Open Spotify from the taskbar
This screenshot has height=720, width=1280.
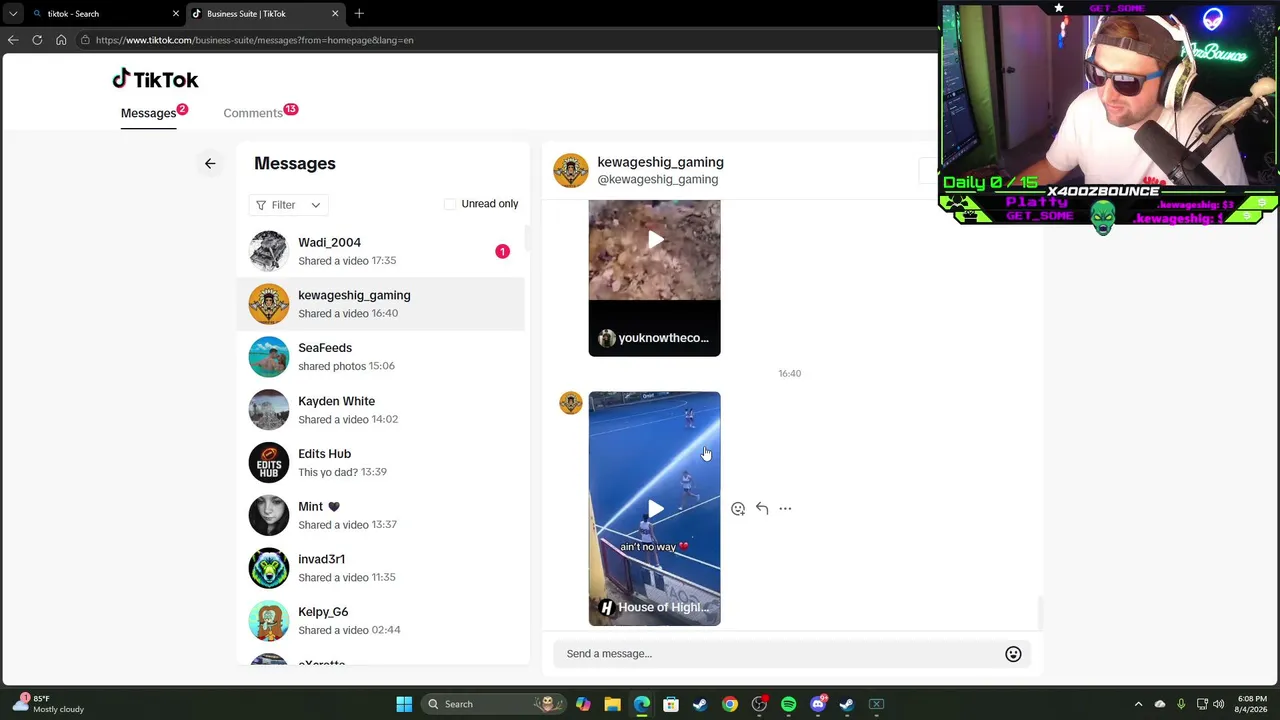[789, 704]
